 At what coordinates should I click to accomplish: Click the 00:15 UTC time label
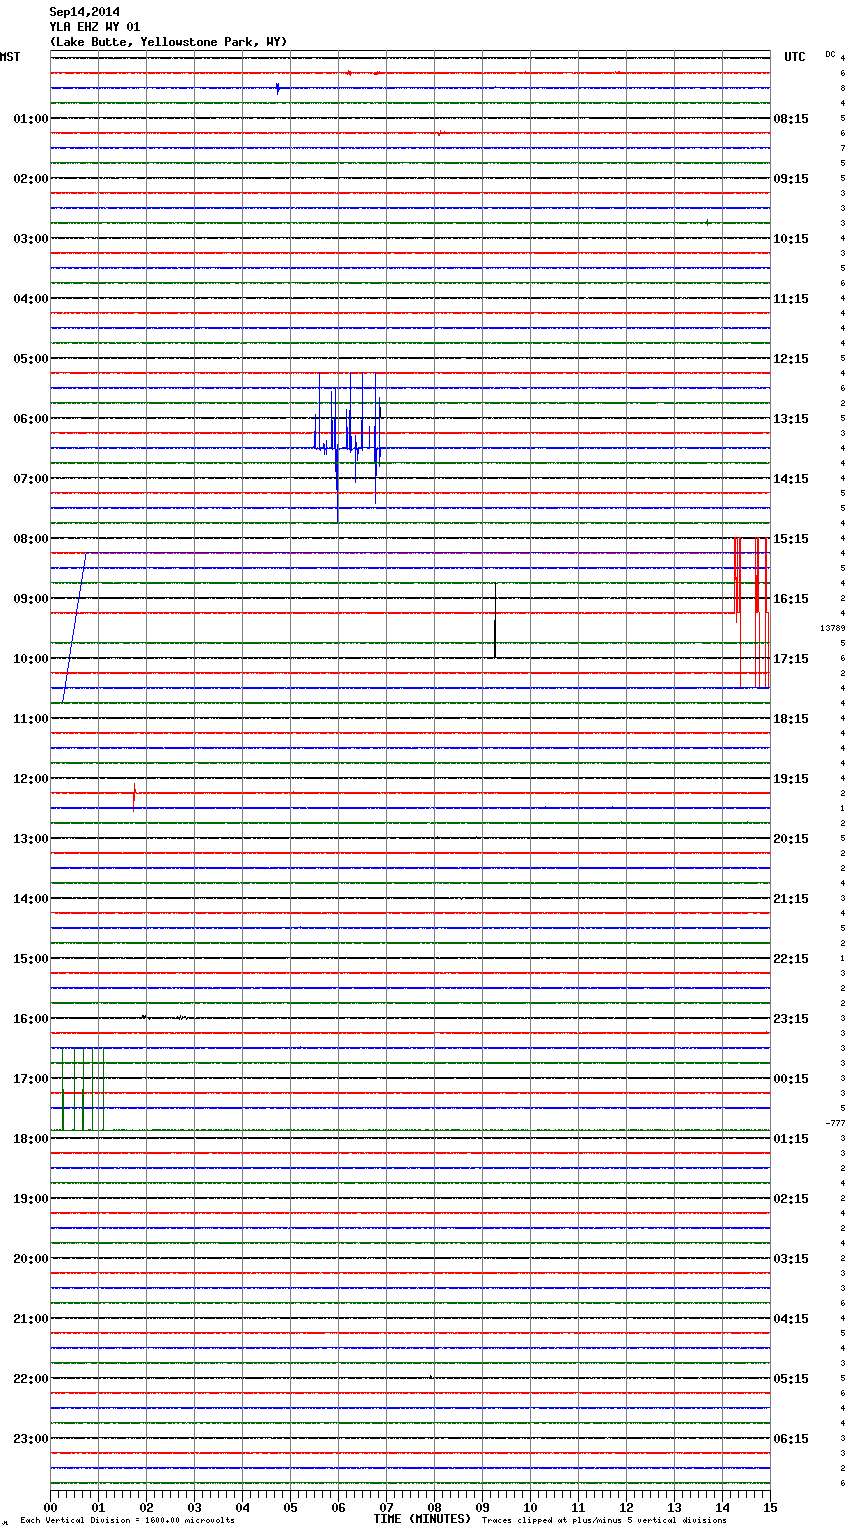tap(791, 1079)
